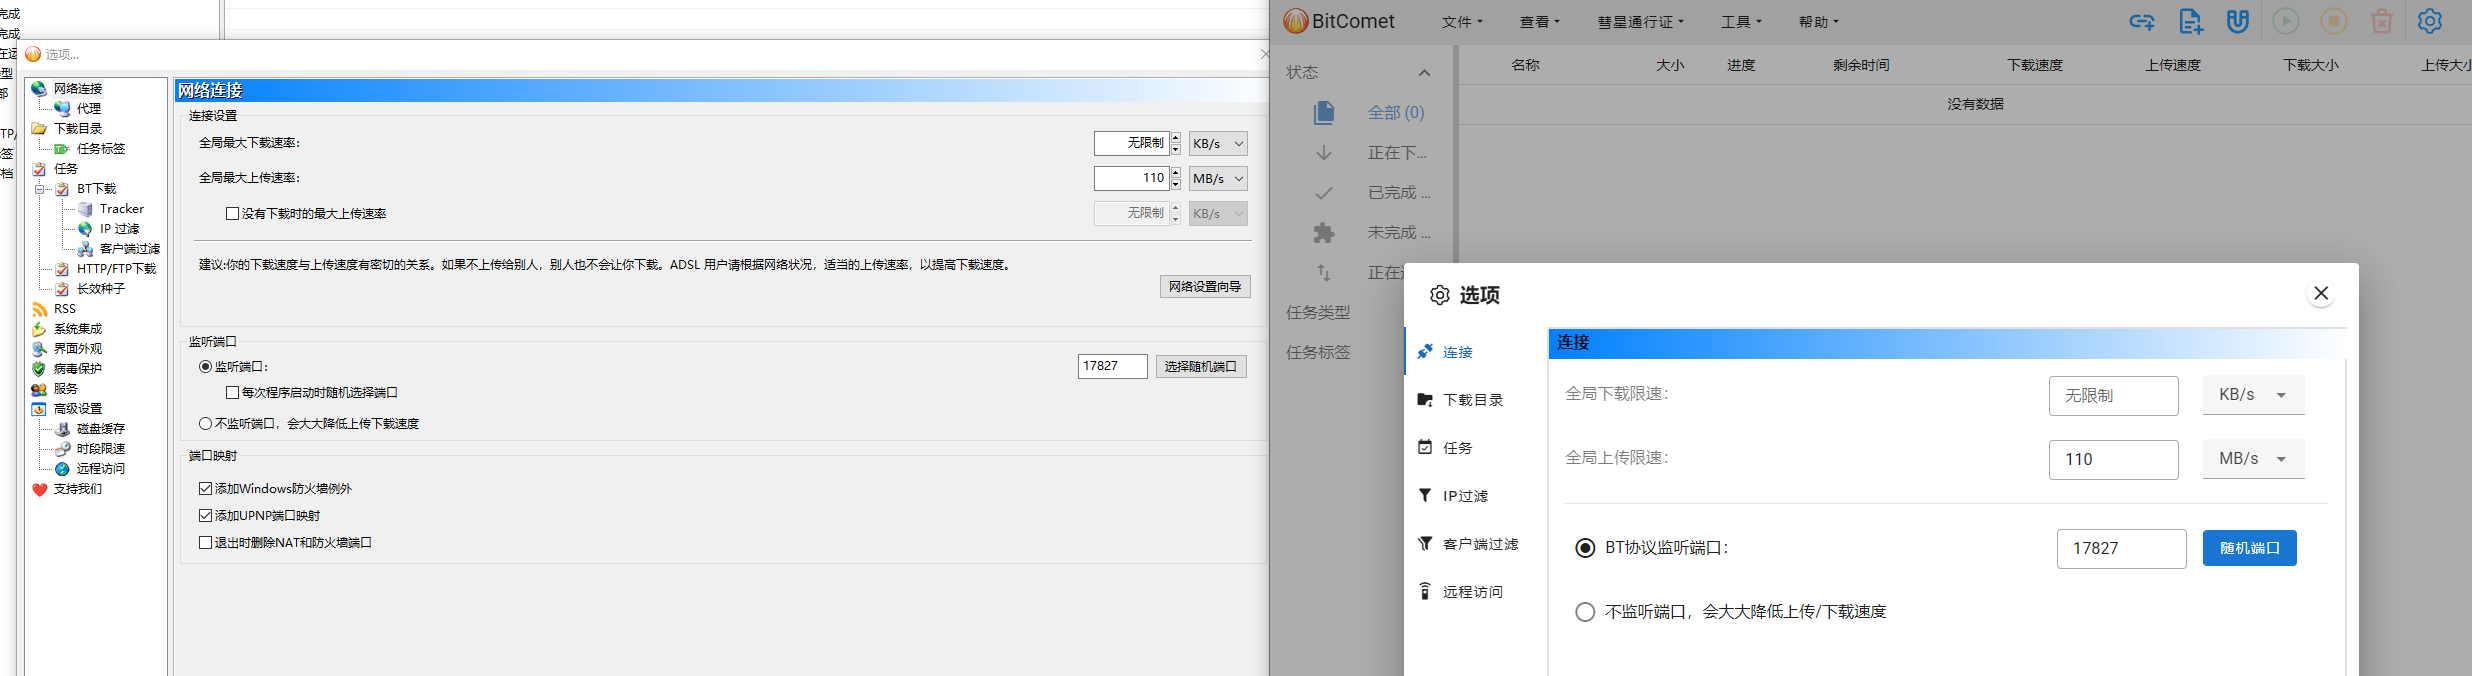
Task: Select 网络连接 globe icon in the old options tree
Action: click(39, 89)
